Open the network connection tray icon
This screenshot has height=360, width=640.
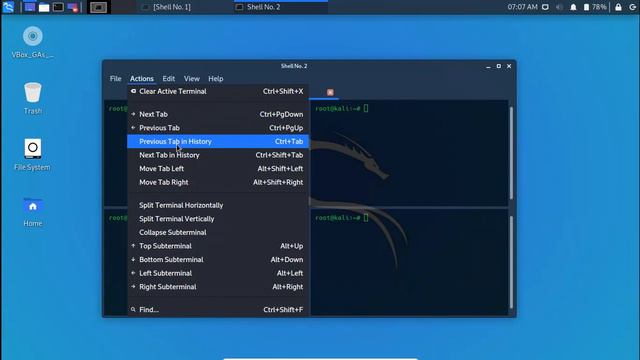pyautogui.click(x=545, y=7)
